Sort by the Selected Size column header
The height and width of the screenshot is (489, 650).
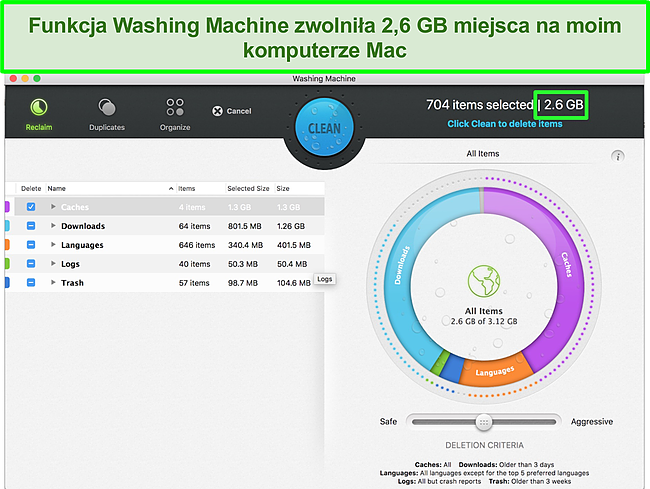[x=248, y=189]
